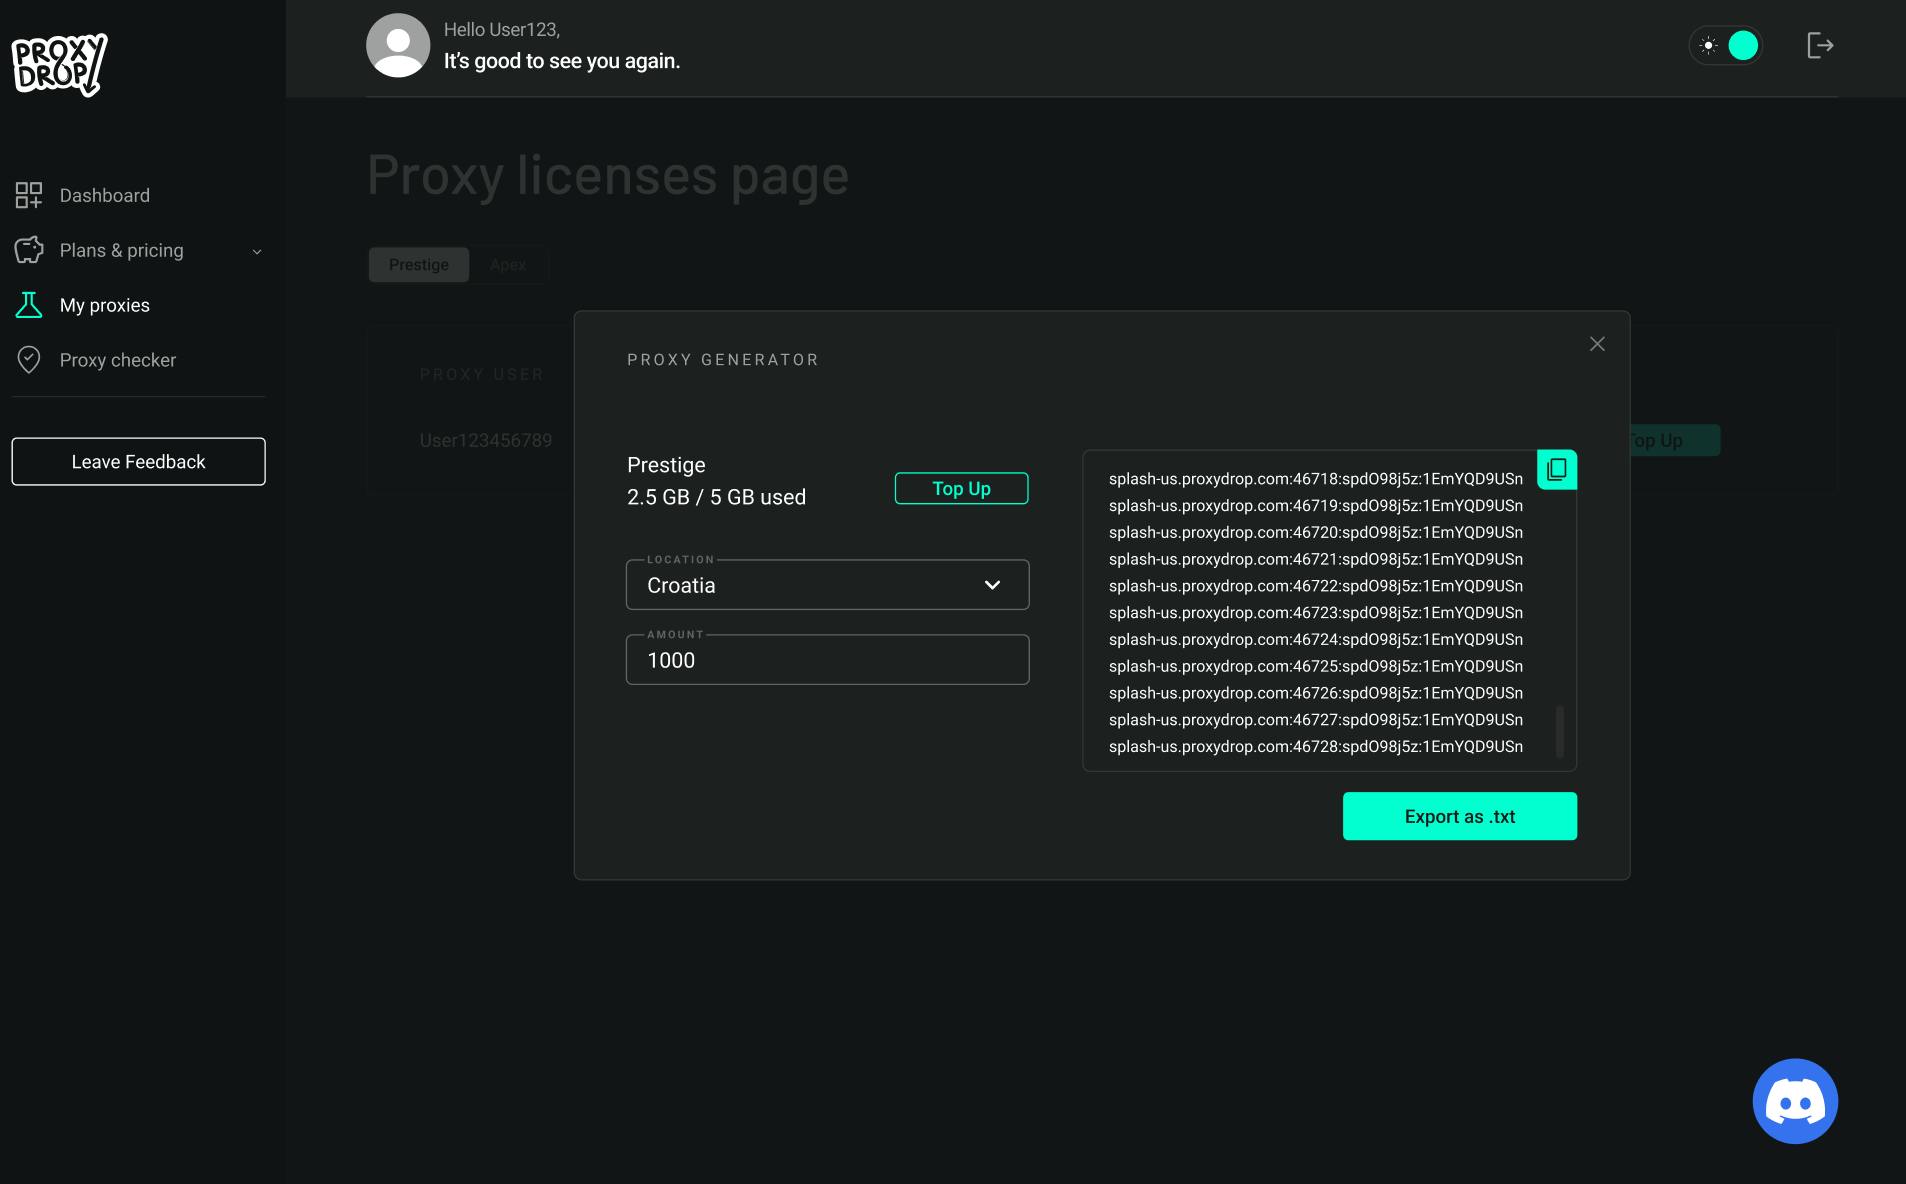Click the User123456789 proxy user cell
This screenshot has height=1184, width=1906.
[486, 440]
